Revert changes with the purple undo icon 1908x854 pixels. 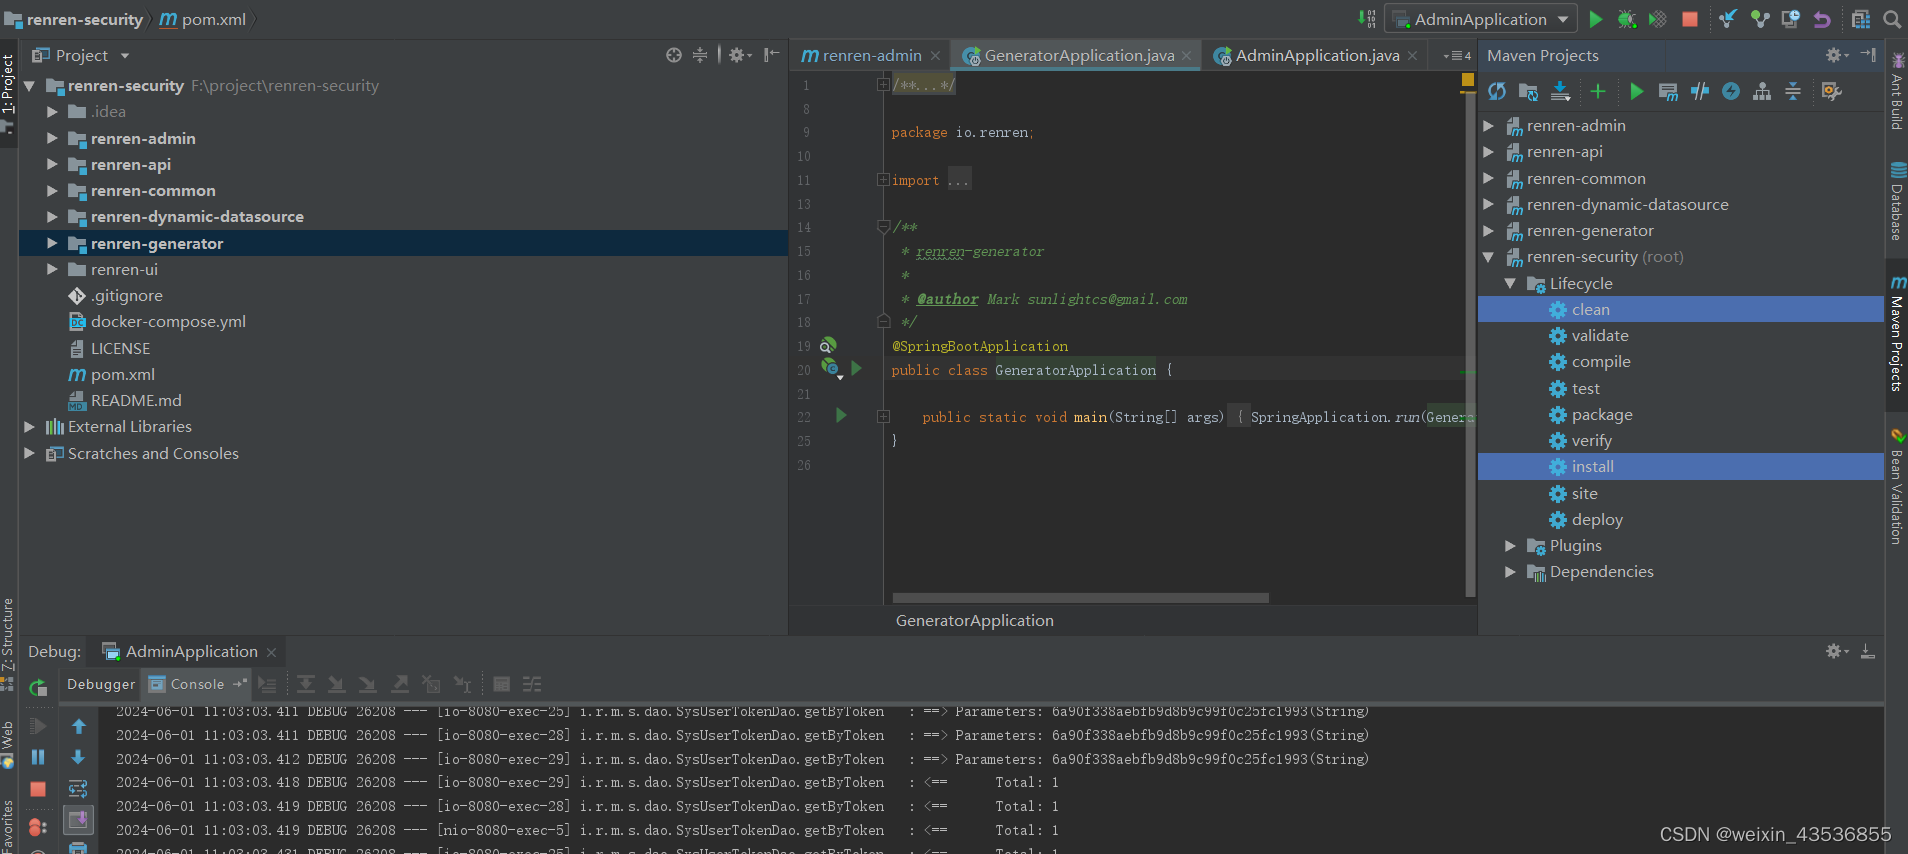(1822, 19)
